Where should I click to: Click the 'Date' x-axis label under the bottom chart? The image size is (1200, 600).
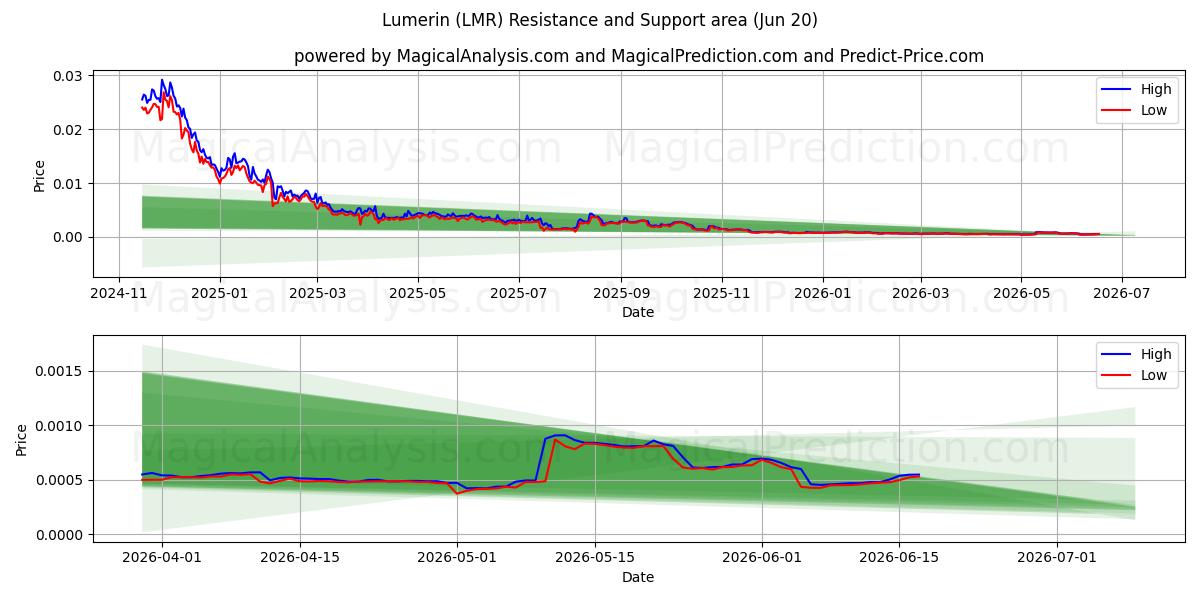(x=638, y=577)
